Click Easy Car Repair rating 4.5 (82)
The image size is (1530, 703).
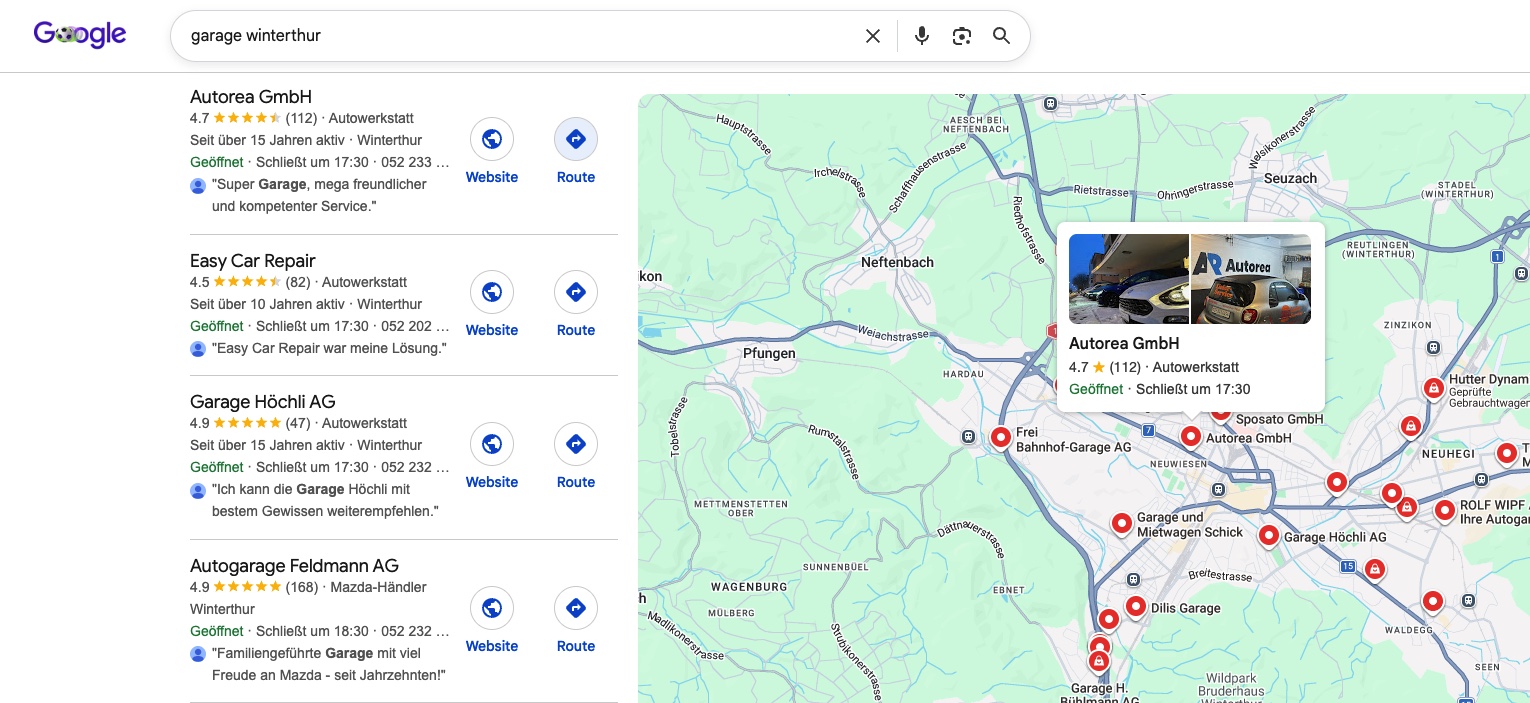pos(250,282)
